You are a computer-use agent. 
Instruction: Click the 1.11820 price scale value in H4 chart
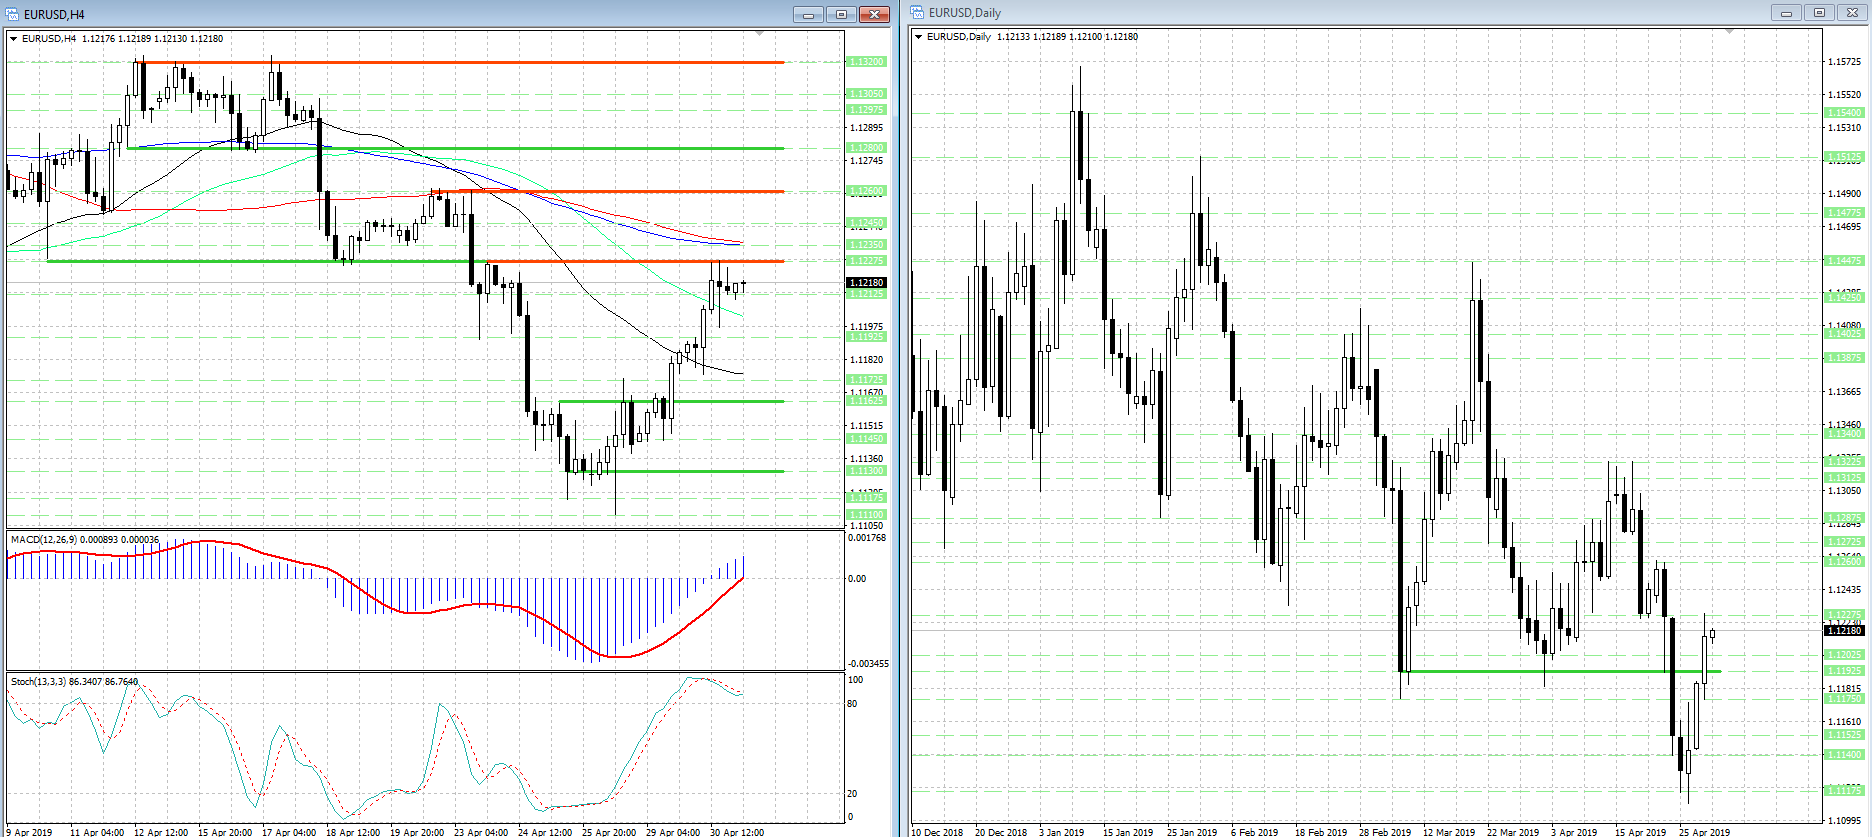[866, 360]
